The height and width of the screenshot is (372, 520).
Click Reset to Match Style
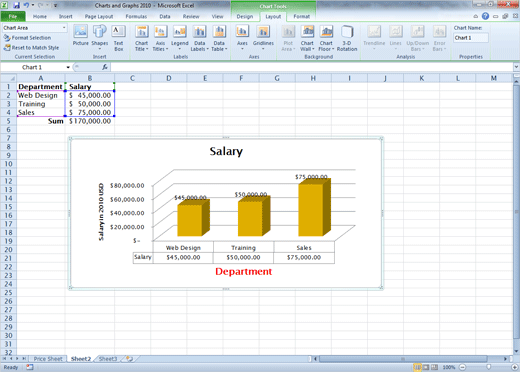pyautogui.click(x=31, y=48)
